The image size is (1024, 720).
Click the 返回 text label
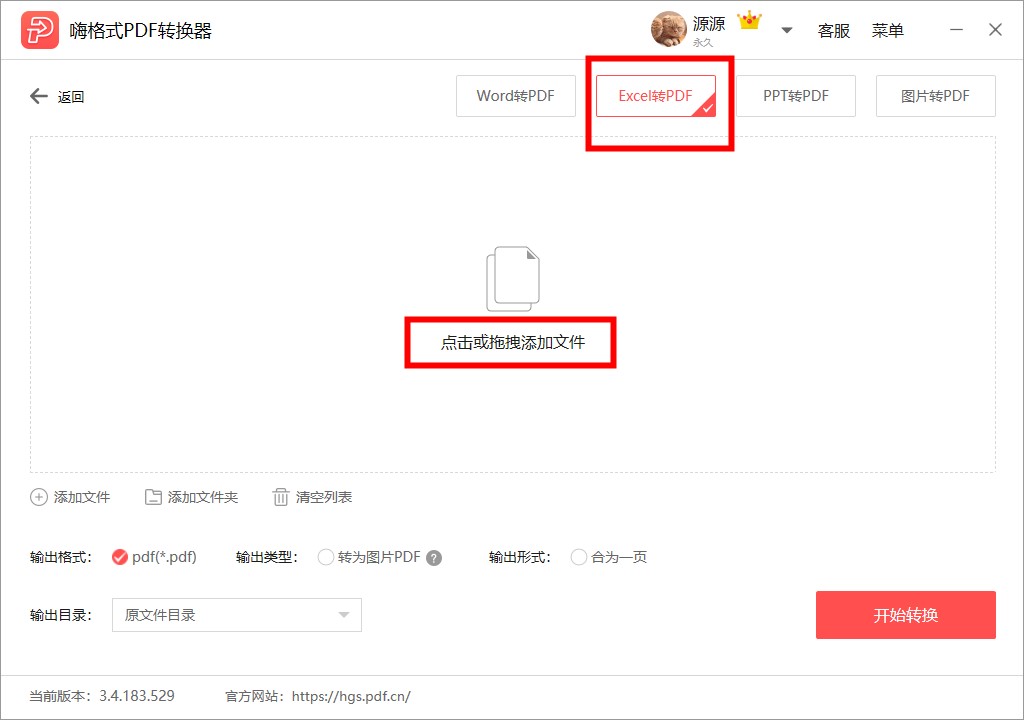pyautogui.click(x=71, y=97)
